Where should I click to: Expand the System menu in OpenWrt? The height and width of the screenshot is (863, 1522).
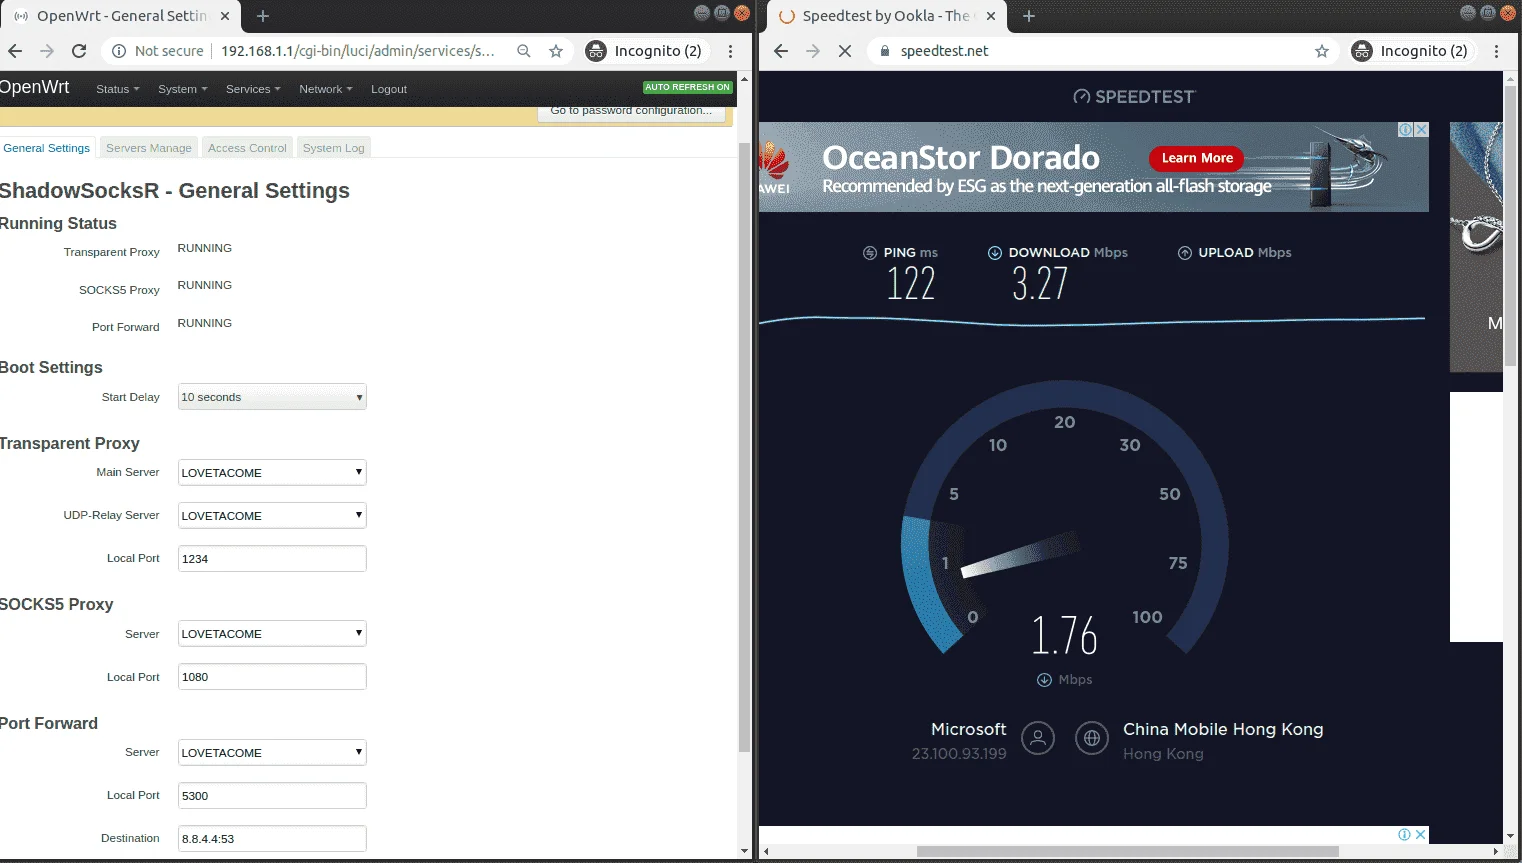coord(182,89)
